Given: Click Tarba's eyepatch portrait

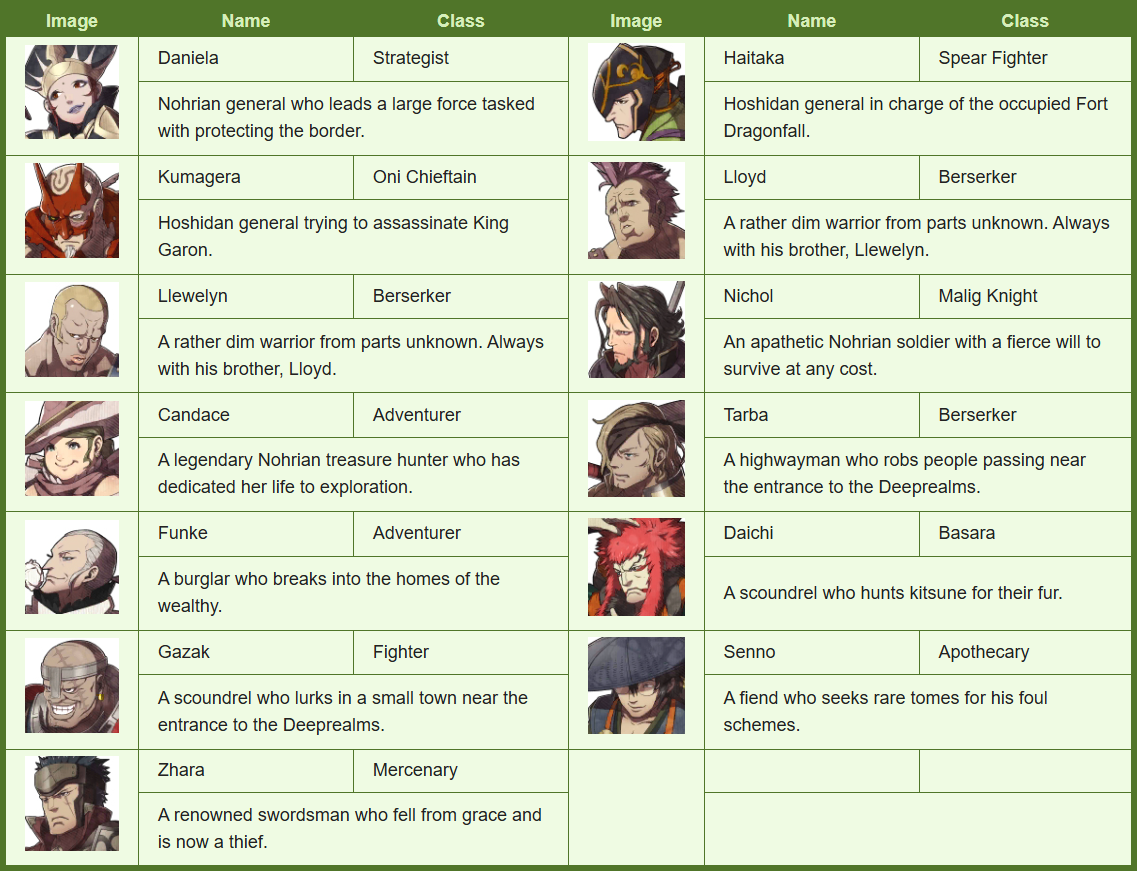Looking at the screenshot, I should click(636, 448).
